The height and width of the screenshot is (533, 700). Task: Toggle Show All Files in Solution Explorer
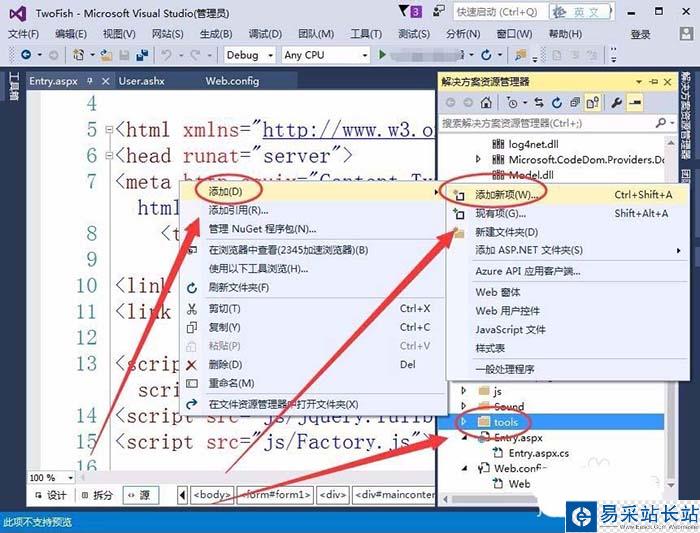(593, 103)
